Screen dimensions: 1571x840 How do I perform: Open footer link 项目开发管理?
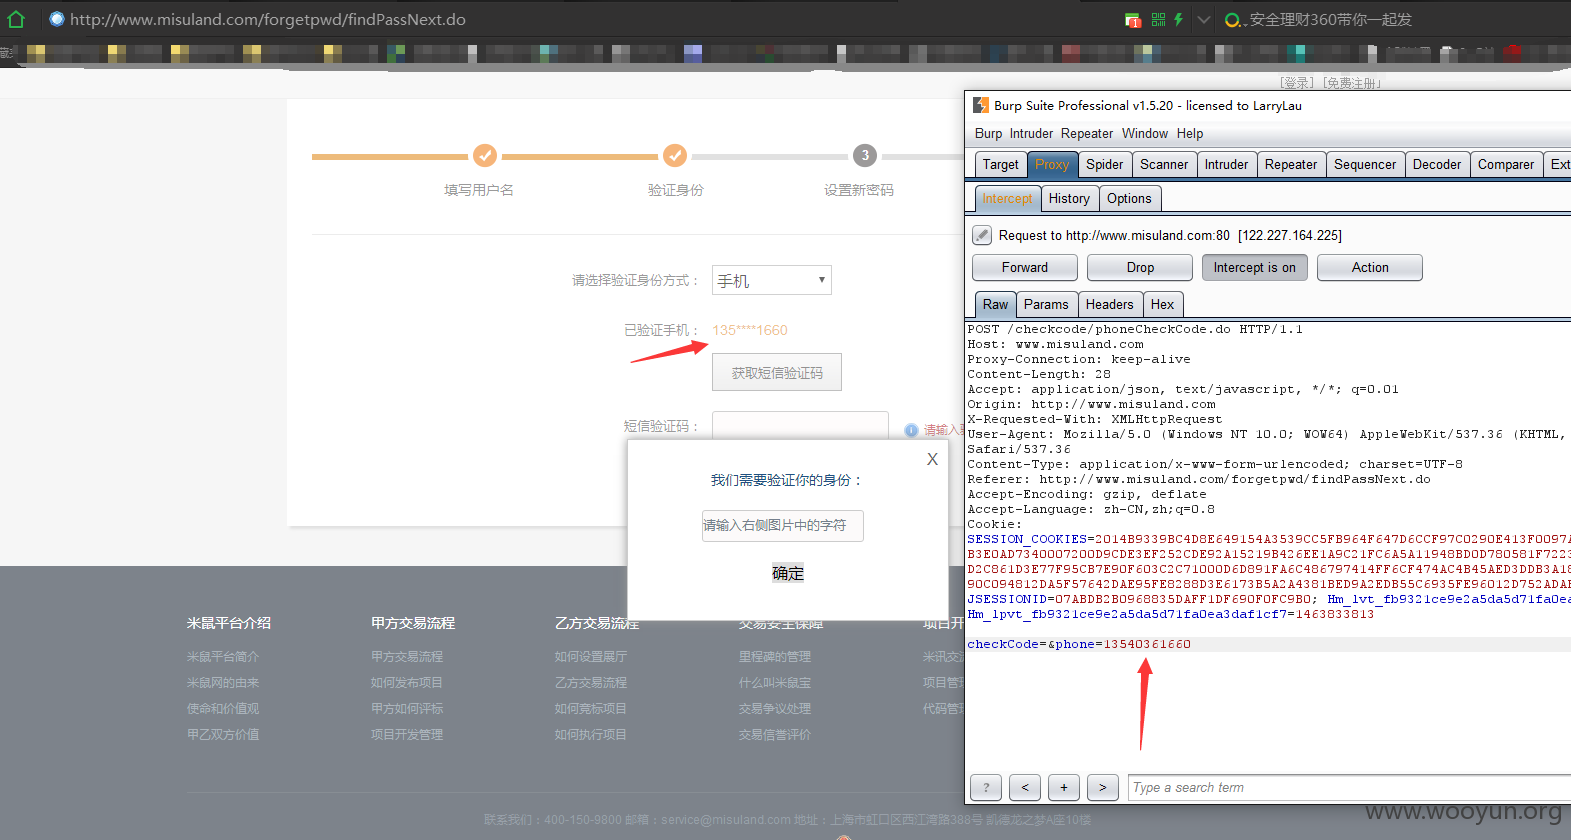tap(407, 735)
